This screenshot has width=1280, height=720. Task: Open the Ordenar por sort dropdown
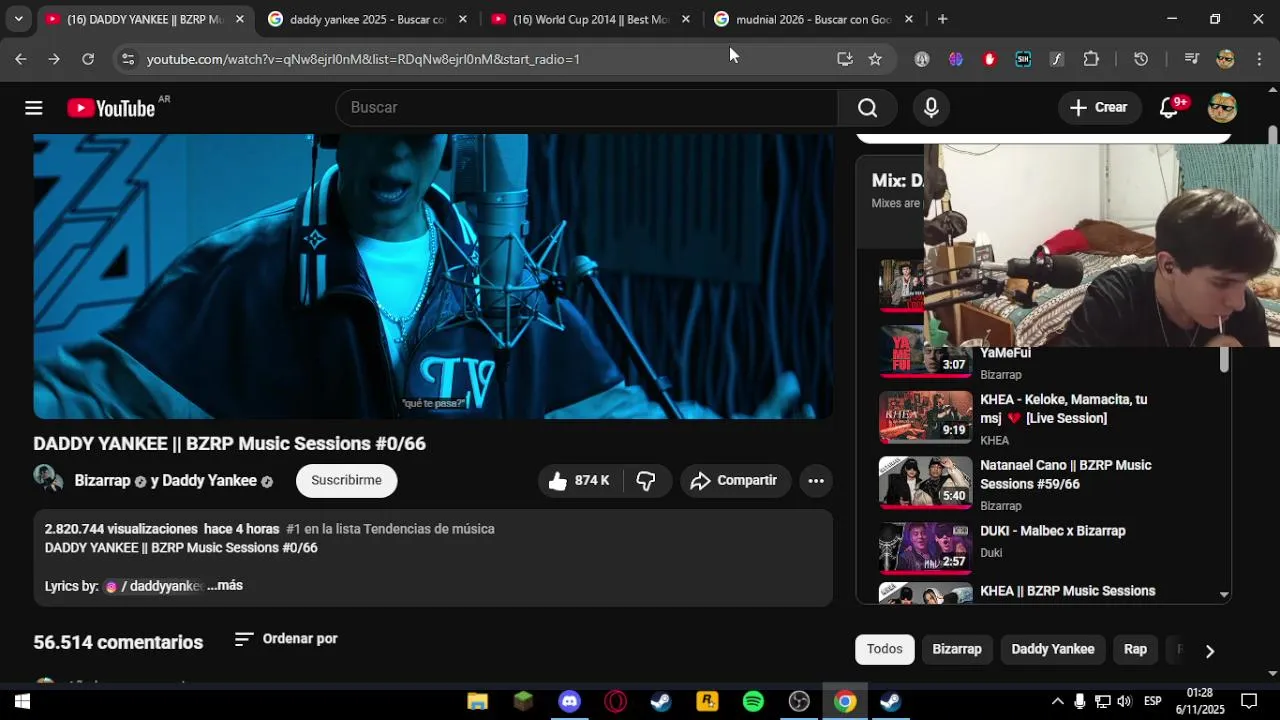(x=286, y=639)
